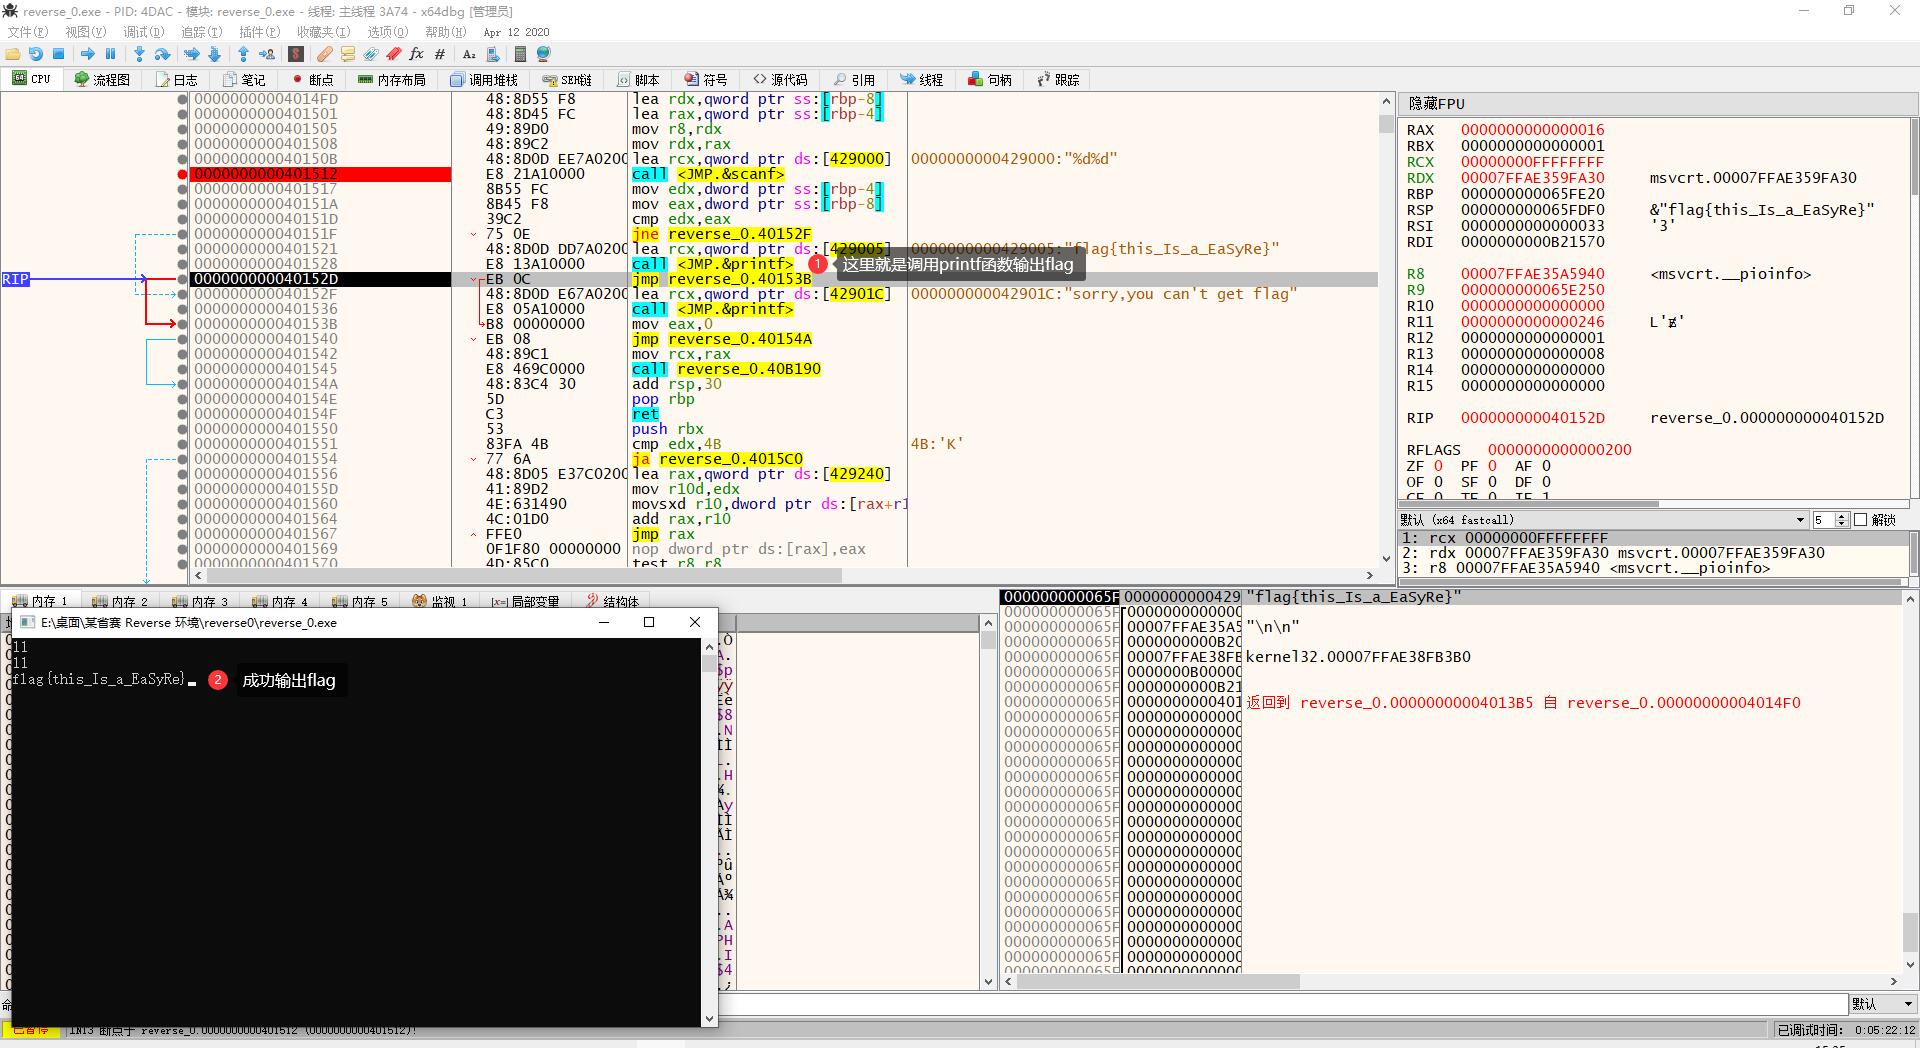Open the Functions fx icon
The width and height of the screenshot is (1920, 1048).
417,54
